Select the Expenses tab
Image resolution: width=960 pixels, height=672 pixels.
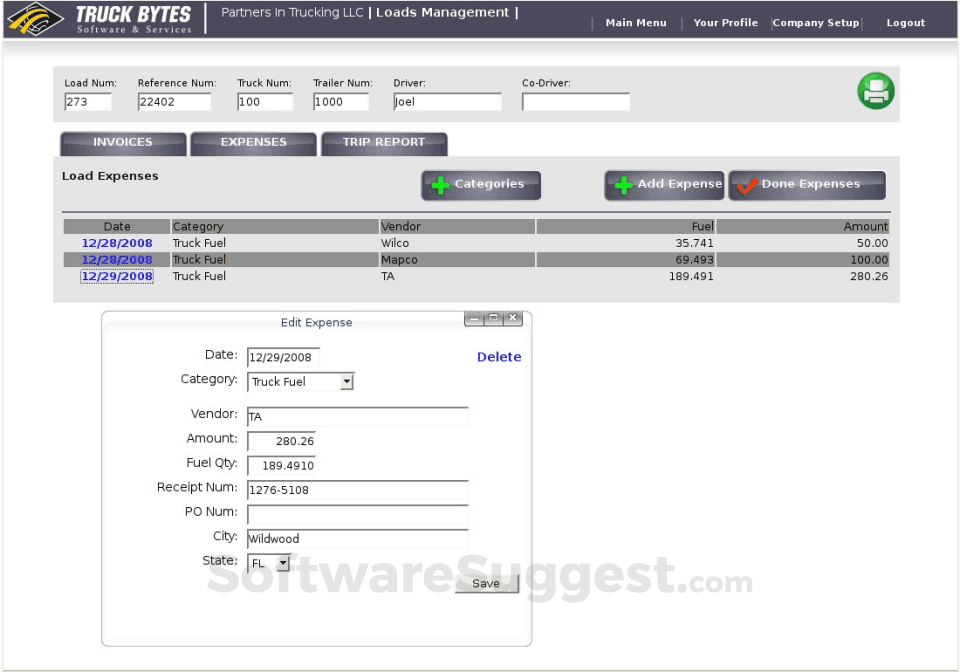point(253,143)
